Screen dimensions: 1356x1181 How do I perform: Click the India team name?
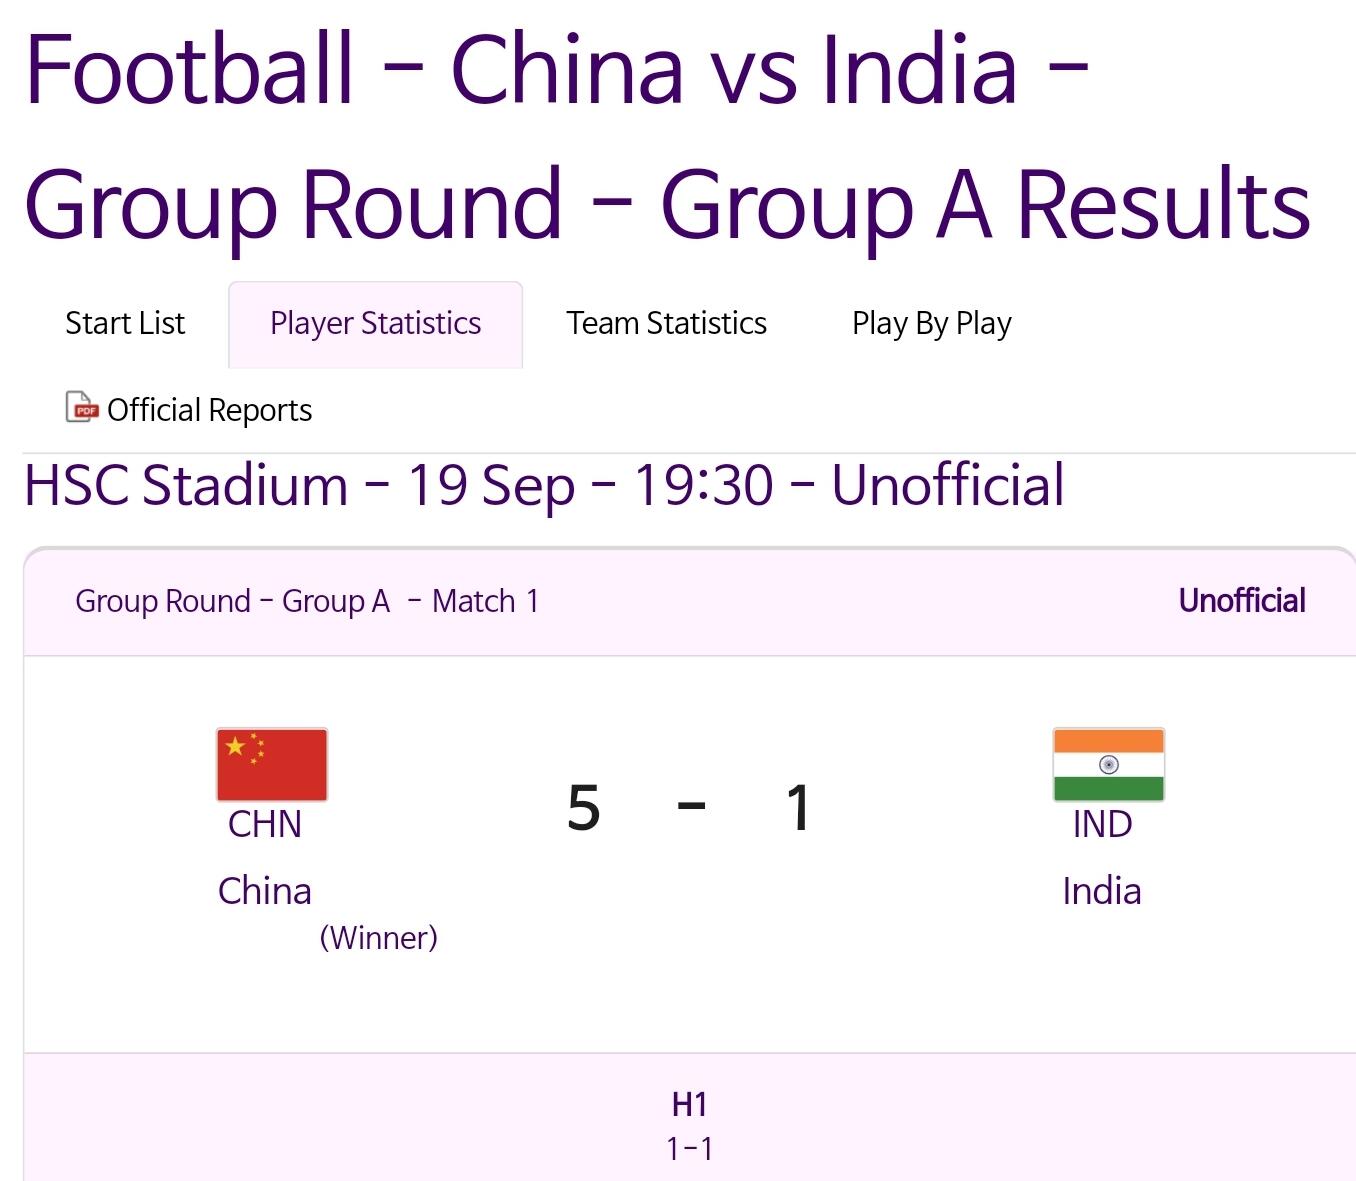coord(1102,890)
